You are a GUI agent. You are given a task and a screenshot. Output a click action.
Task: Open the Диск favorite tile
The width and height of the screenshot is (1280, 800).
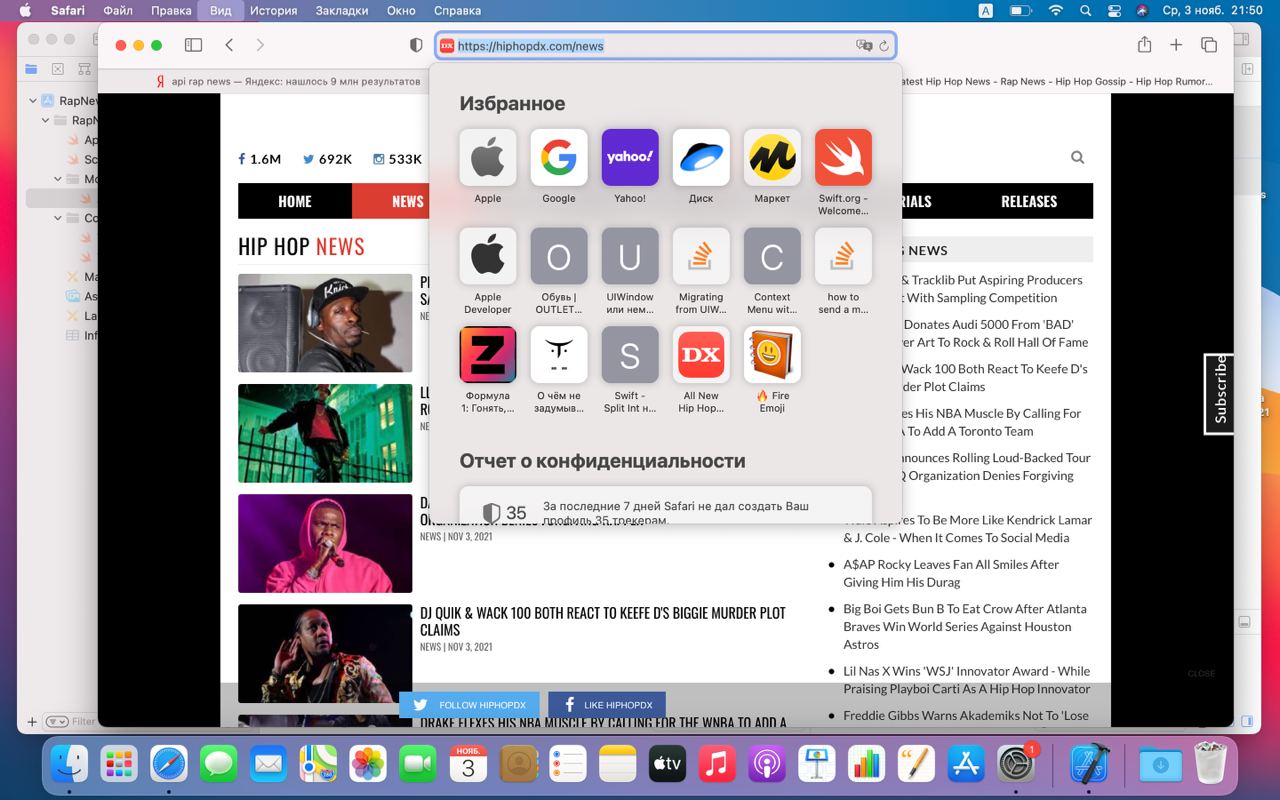701,157
